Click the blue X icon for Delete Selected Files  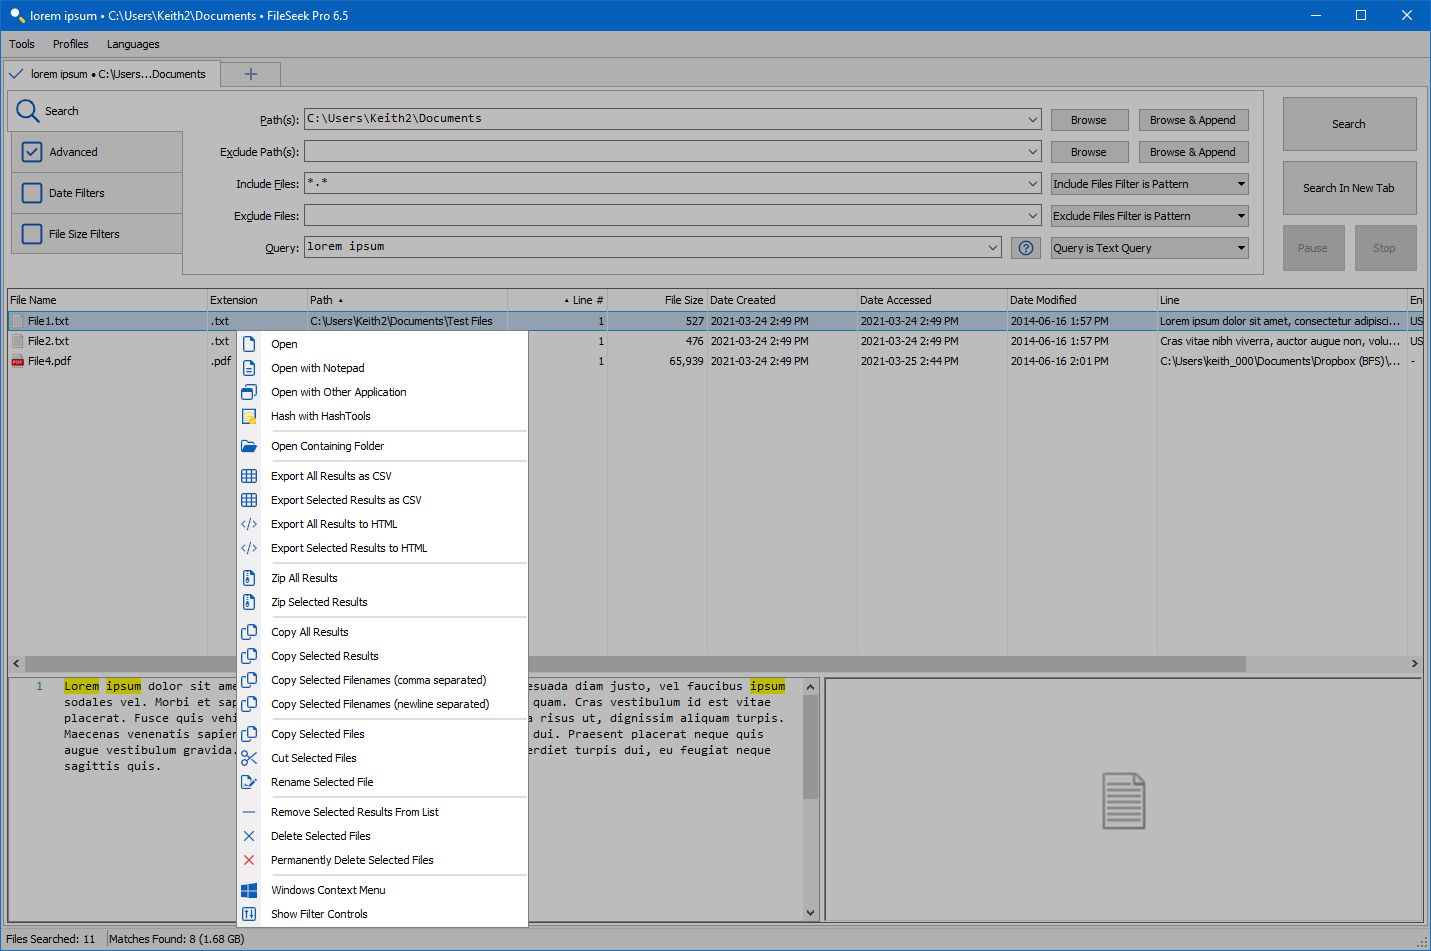(249, 836)
